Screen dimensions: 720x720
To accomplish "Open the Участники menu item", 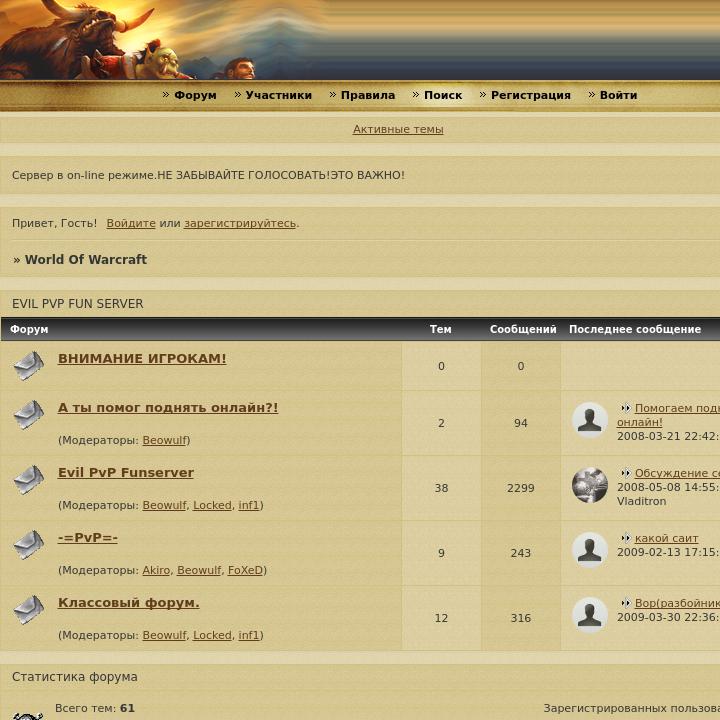I will (x=278, y=95).
